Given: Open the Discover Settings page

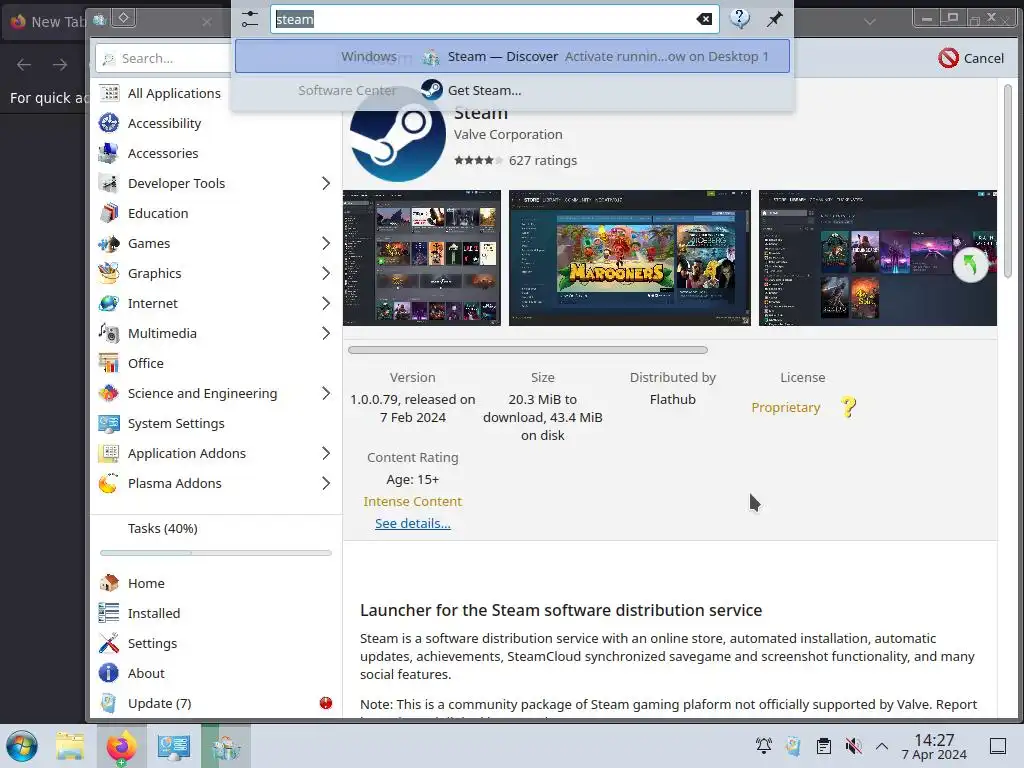Looking at the screenshot, I should (x=216, y=643).
